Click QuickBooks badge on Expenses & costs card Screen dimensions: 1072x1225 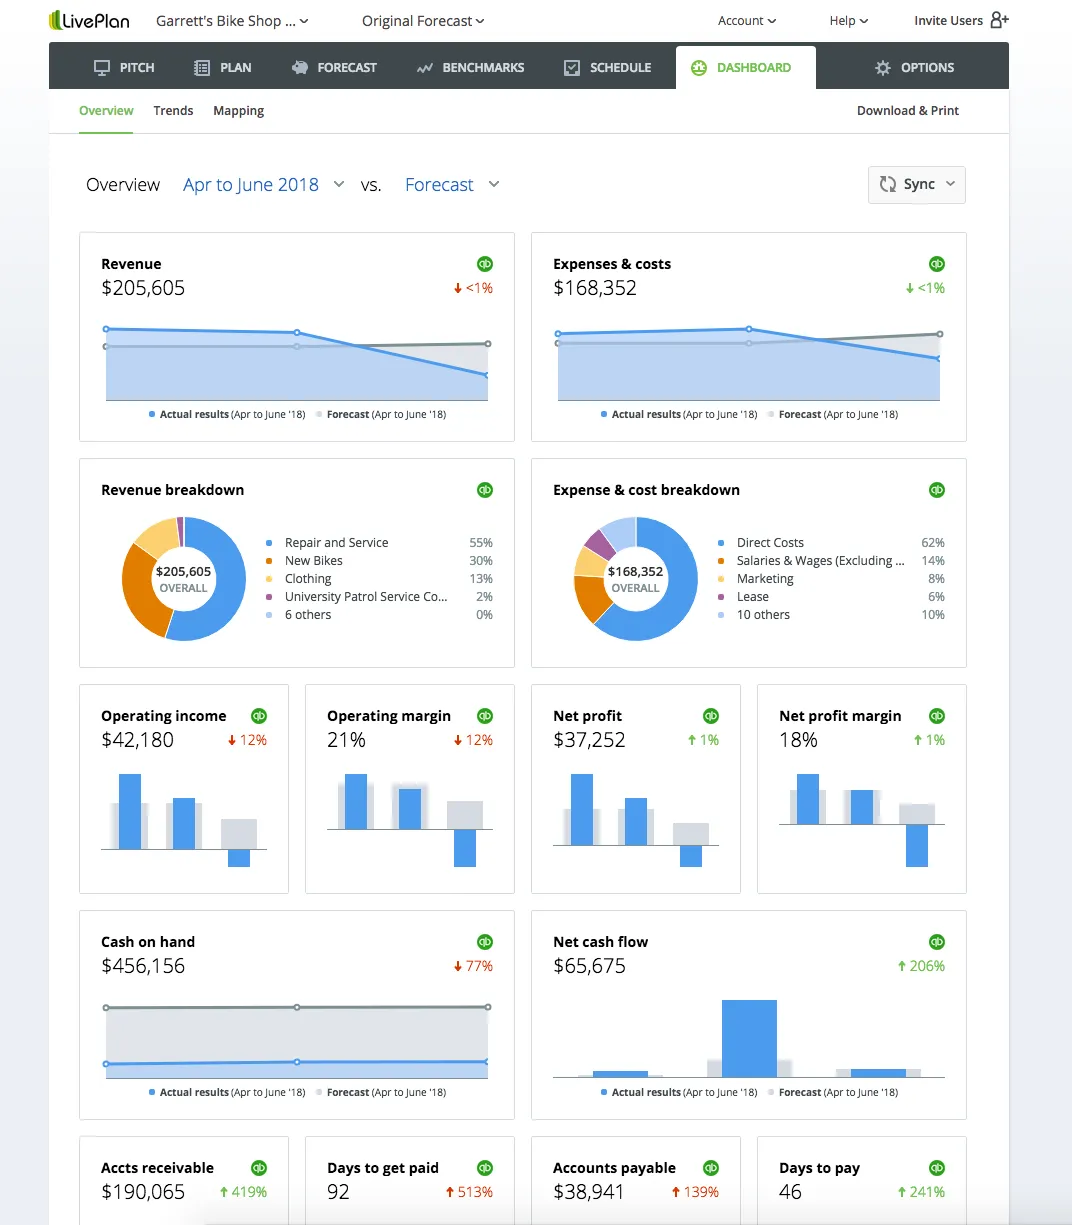[937, 264]
